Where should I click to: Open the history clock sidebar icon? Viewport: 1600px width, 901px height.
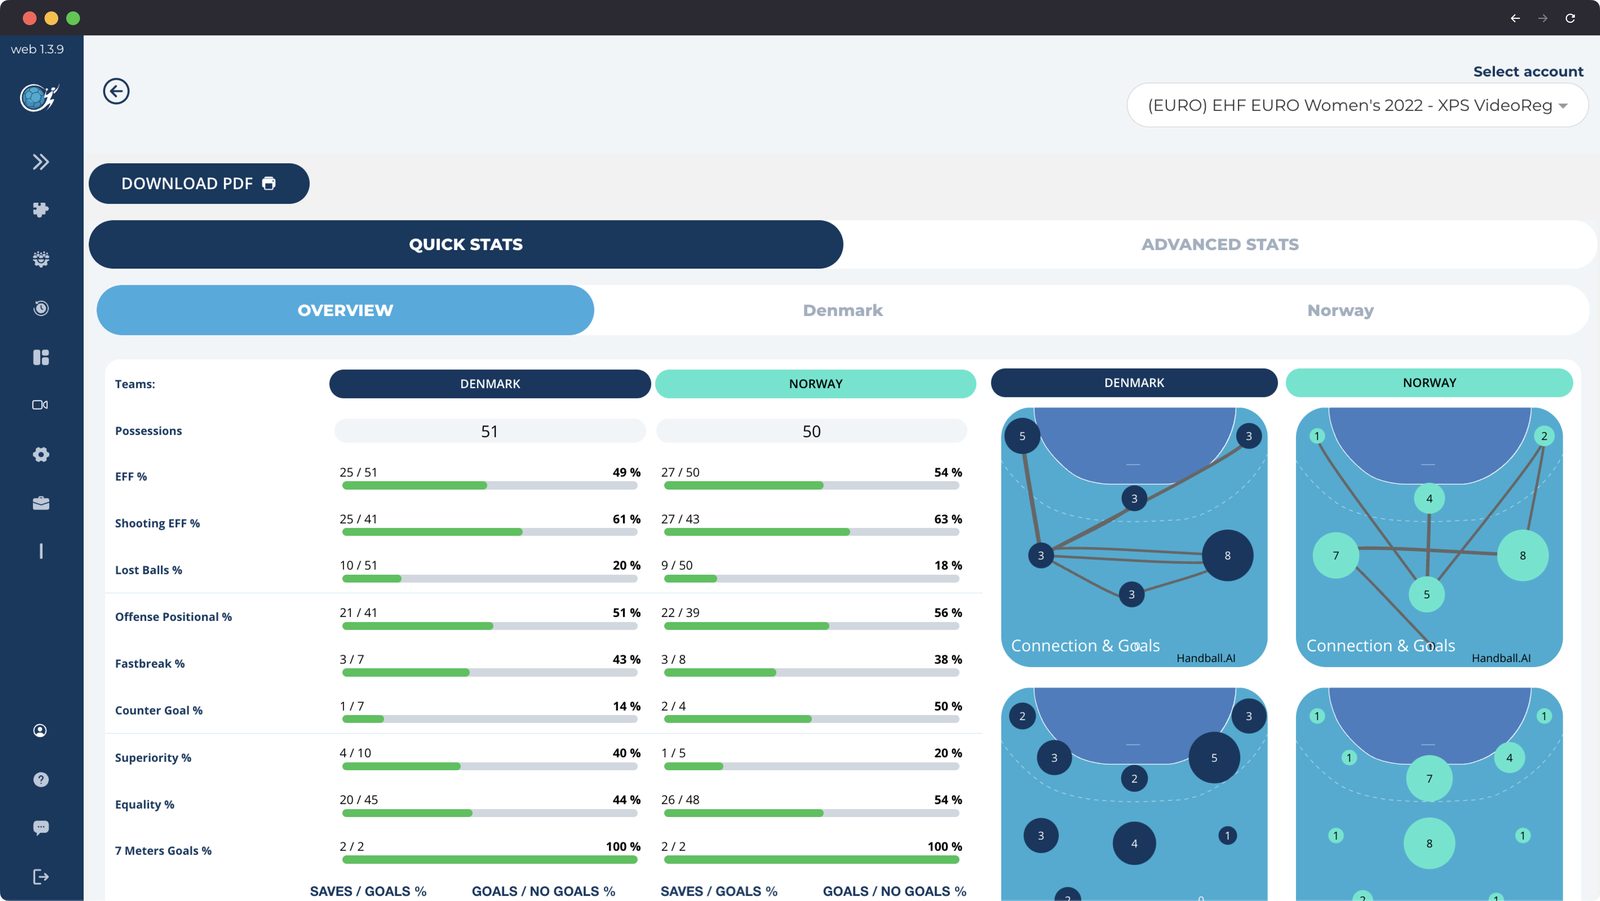(x=41, y=308)
